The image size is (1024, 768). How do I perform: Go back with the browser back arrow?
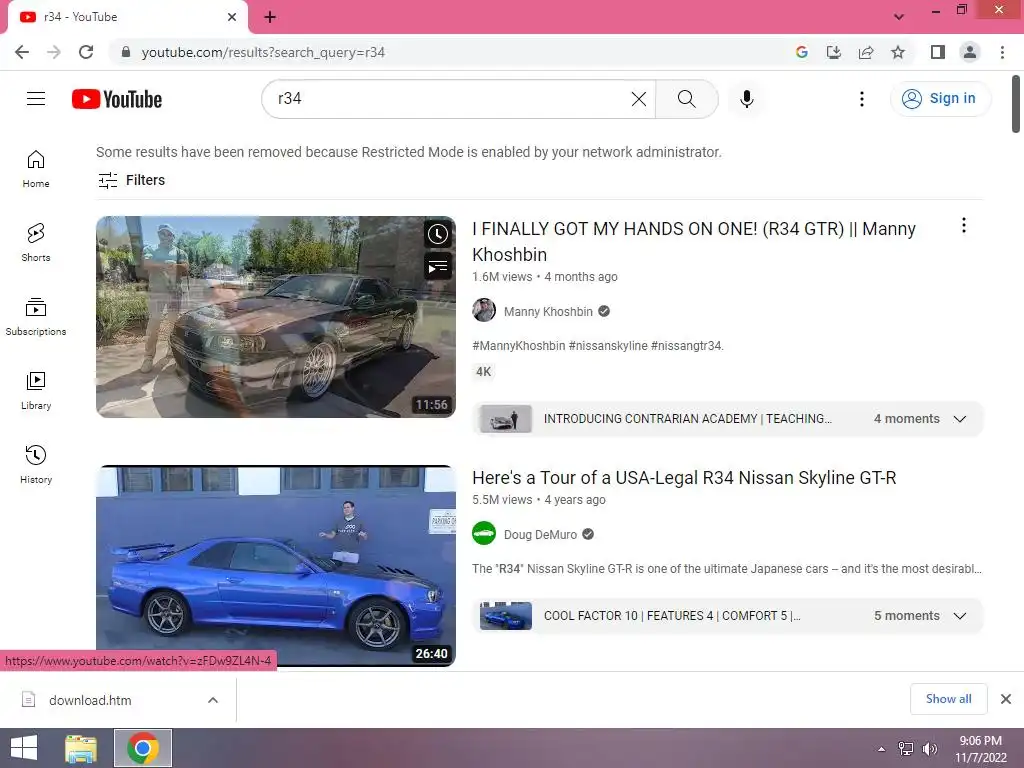click(22, 52)
